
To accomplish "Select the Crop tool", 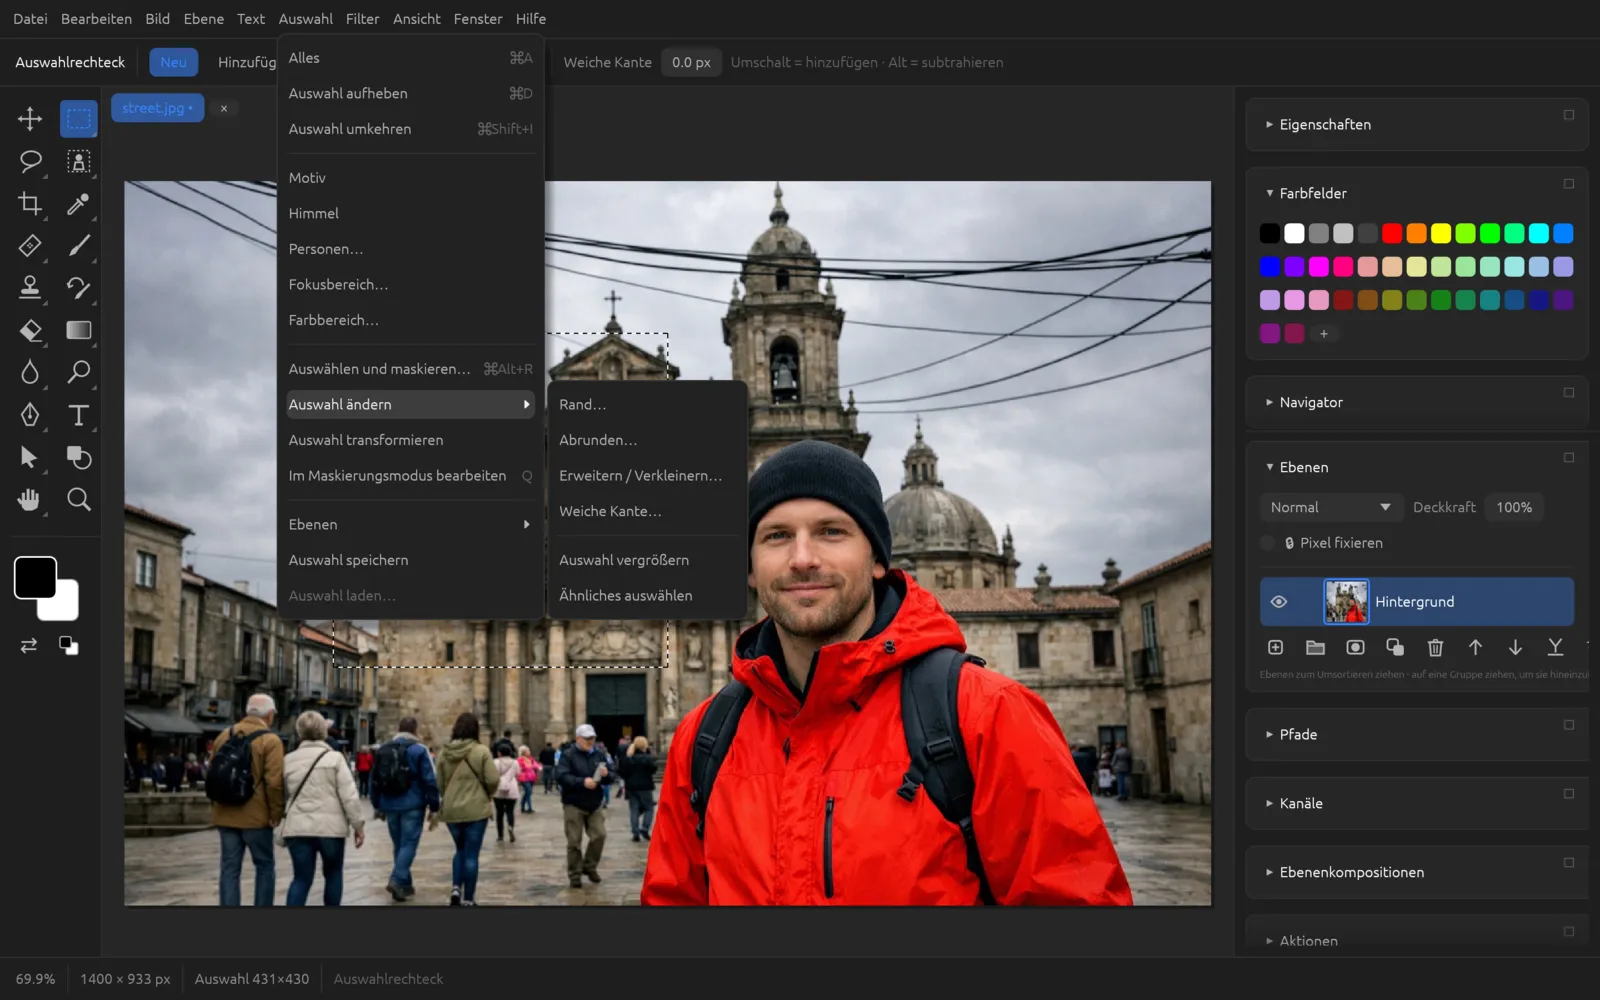I will pos(30,204).
